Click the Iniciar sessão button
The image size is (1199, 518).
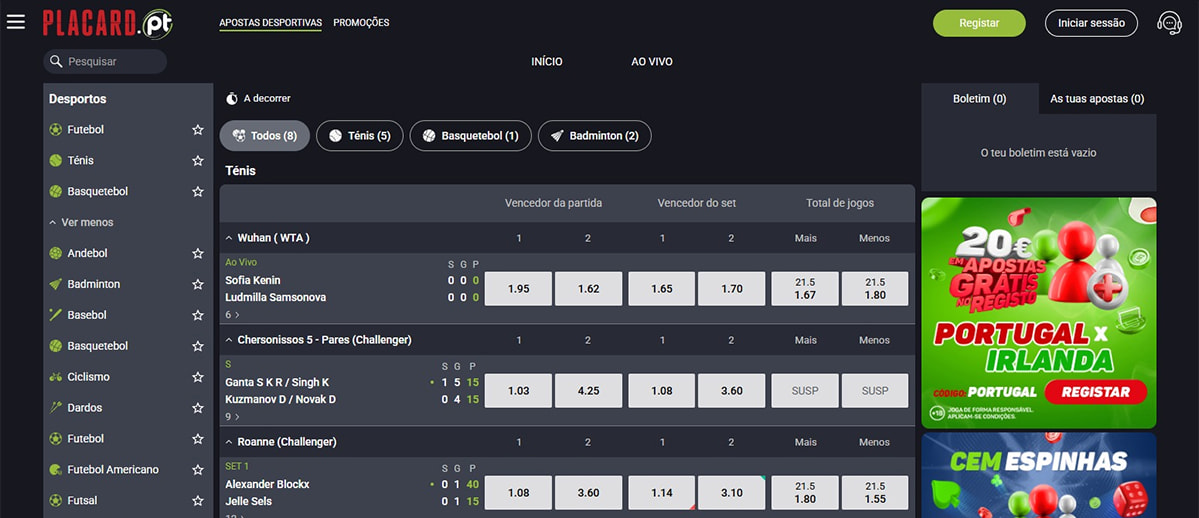(x=1091, y=23)
